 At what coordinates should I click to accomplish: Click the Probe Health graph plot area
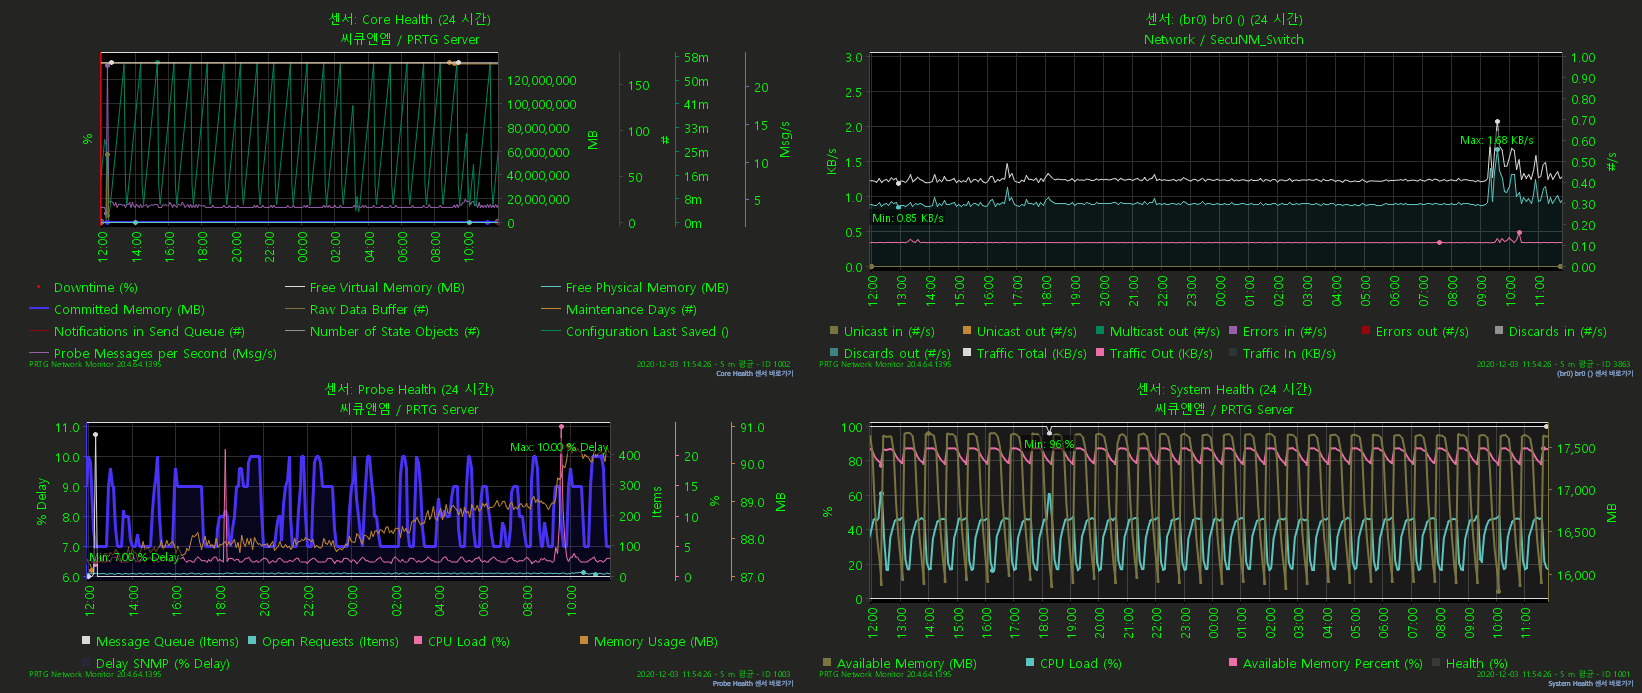click(x=348, y=500)
